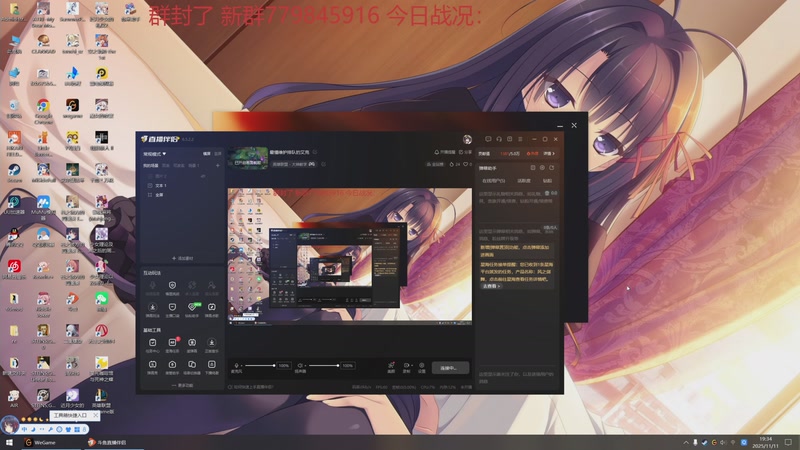The height and width of the screenshot is (450, 800).
Task: Switch to the 横屏 orientation tab
Action: (207, 154)
